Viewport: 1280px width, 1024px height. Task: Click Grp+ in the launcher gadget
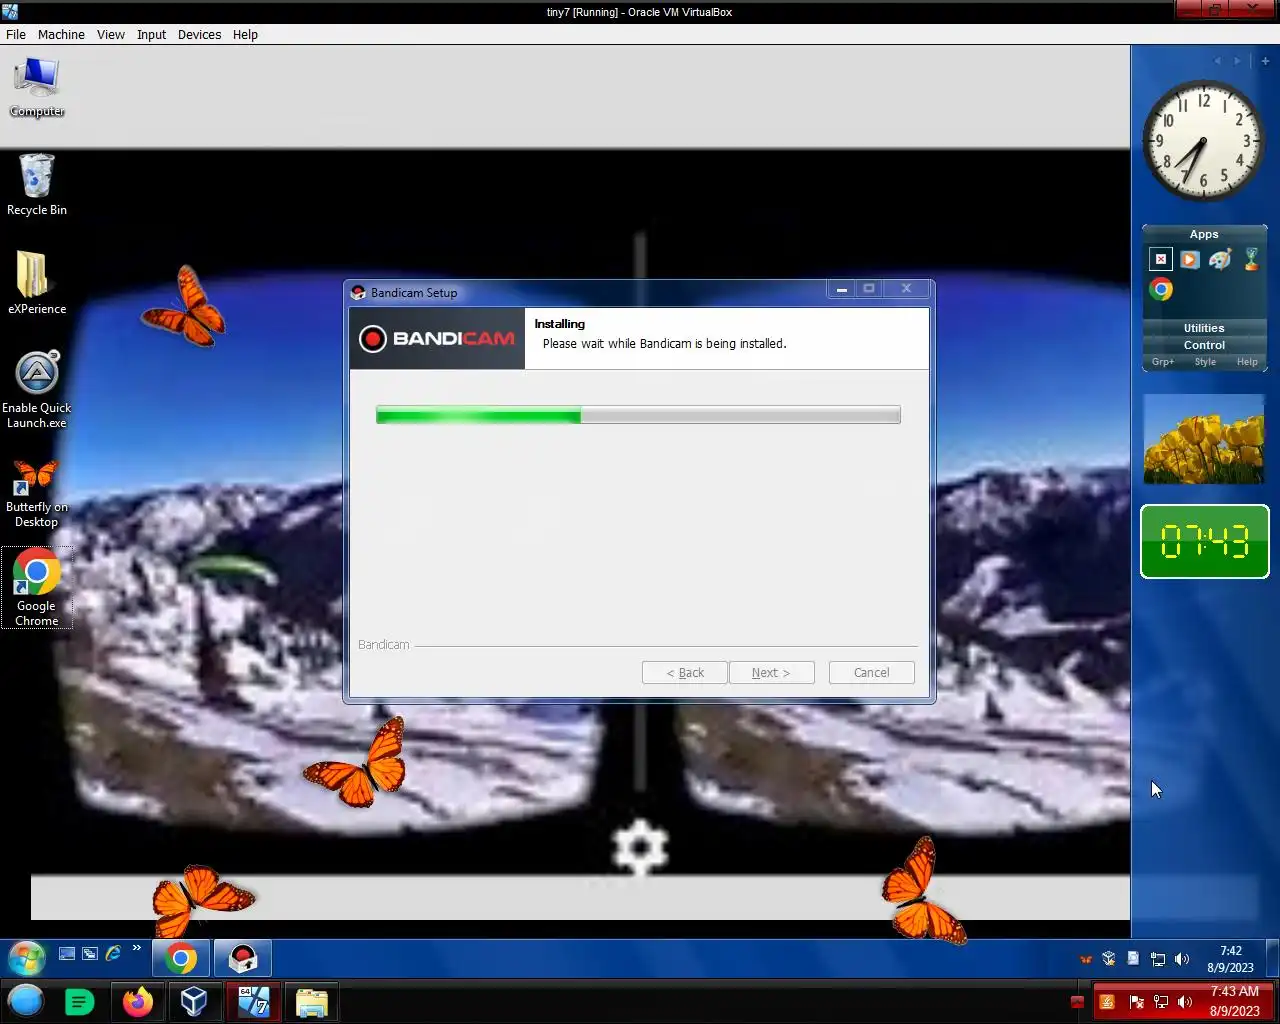1163,362
